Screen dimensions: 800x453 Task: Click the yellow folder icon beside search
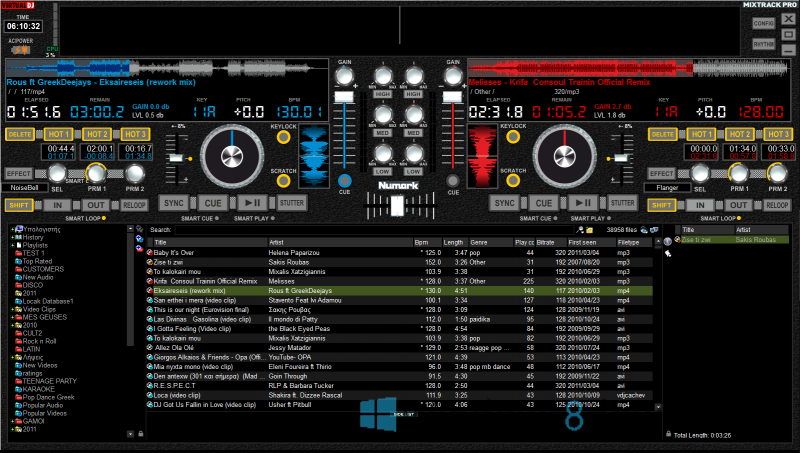[589, 230]
